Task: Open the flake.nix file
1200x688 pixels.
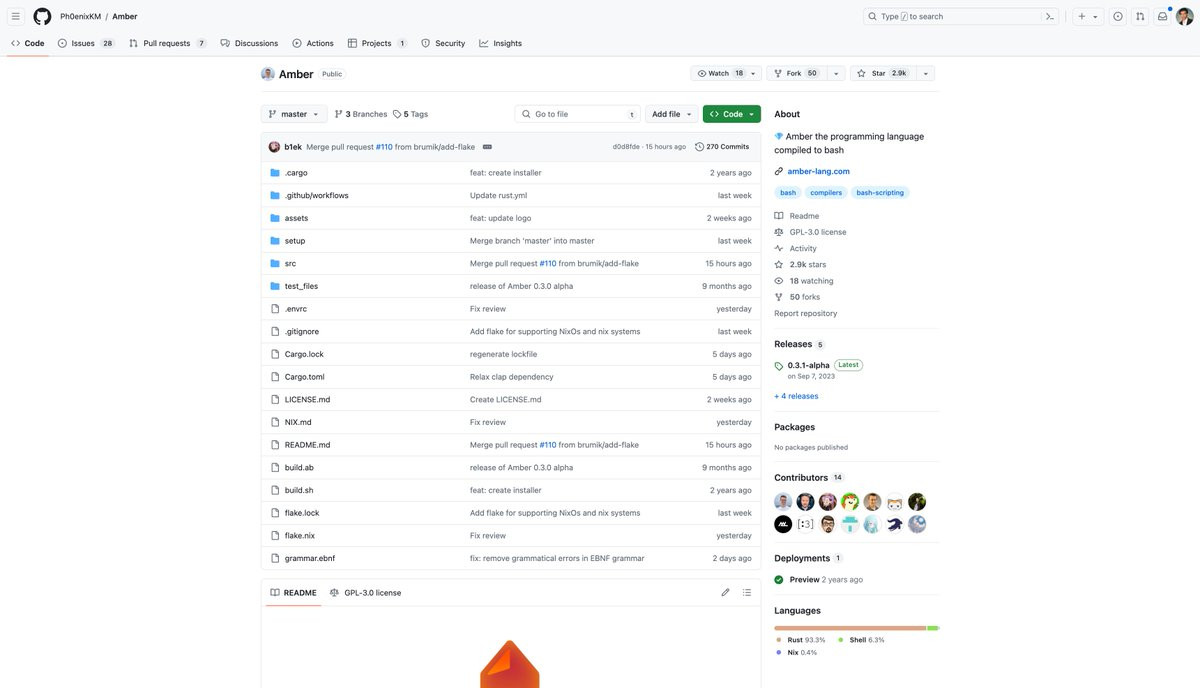Action: pyautogui.click(x=300, y=535)
